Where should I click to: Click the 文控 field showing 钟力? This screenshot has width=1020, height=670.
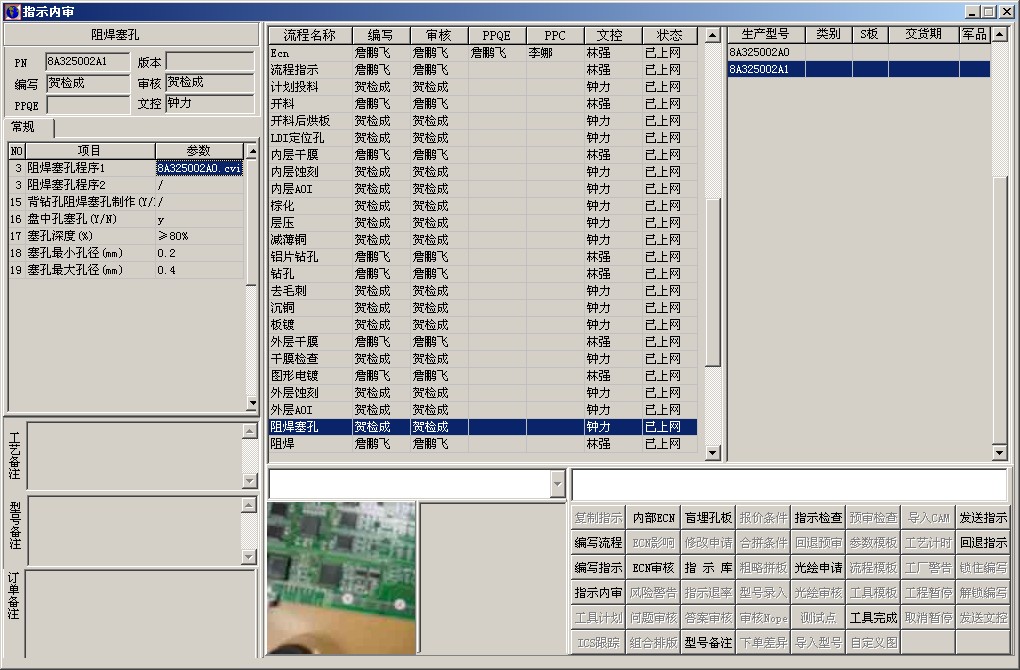click(209, 103)
